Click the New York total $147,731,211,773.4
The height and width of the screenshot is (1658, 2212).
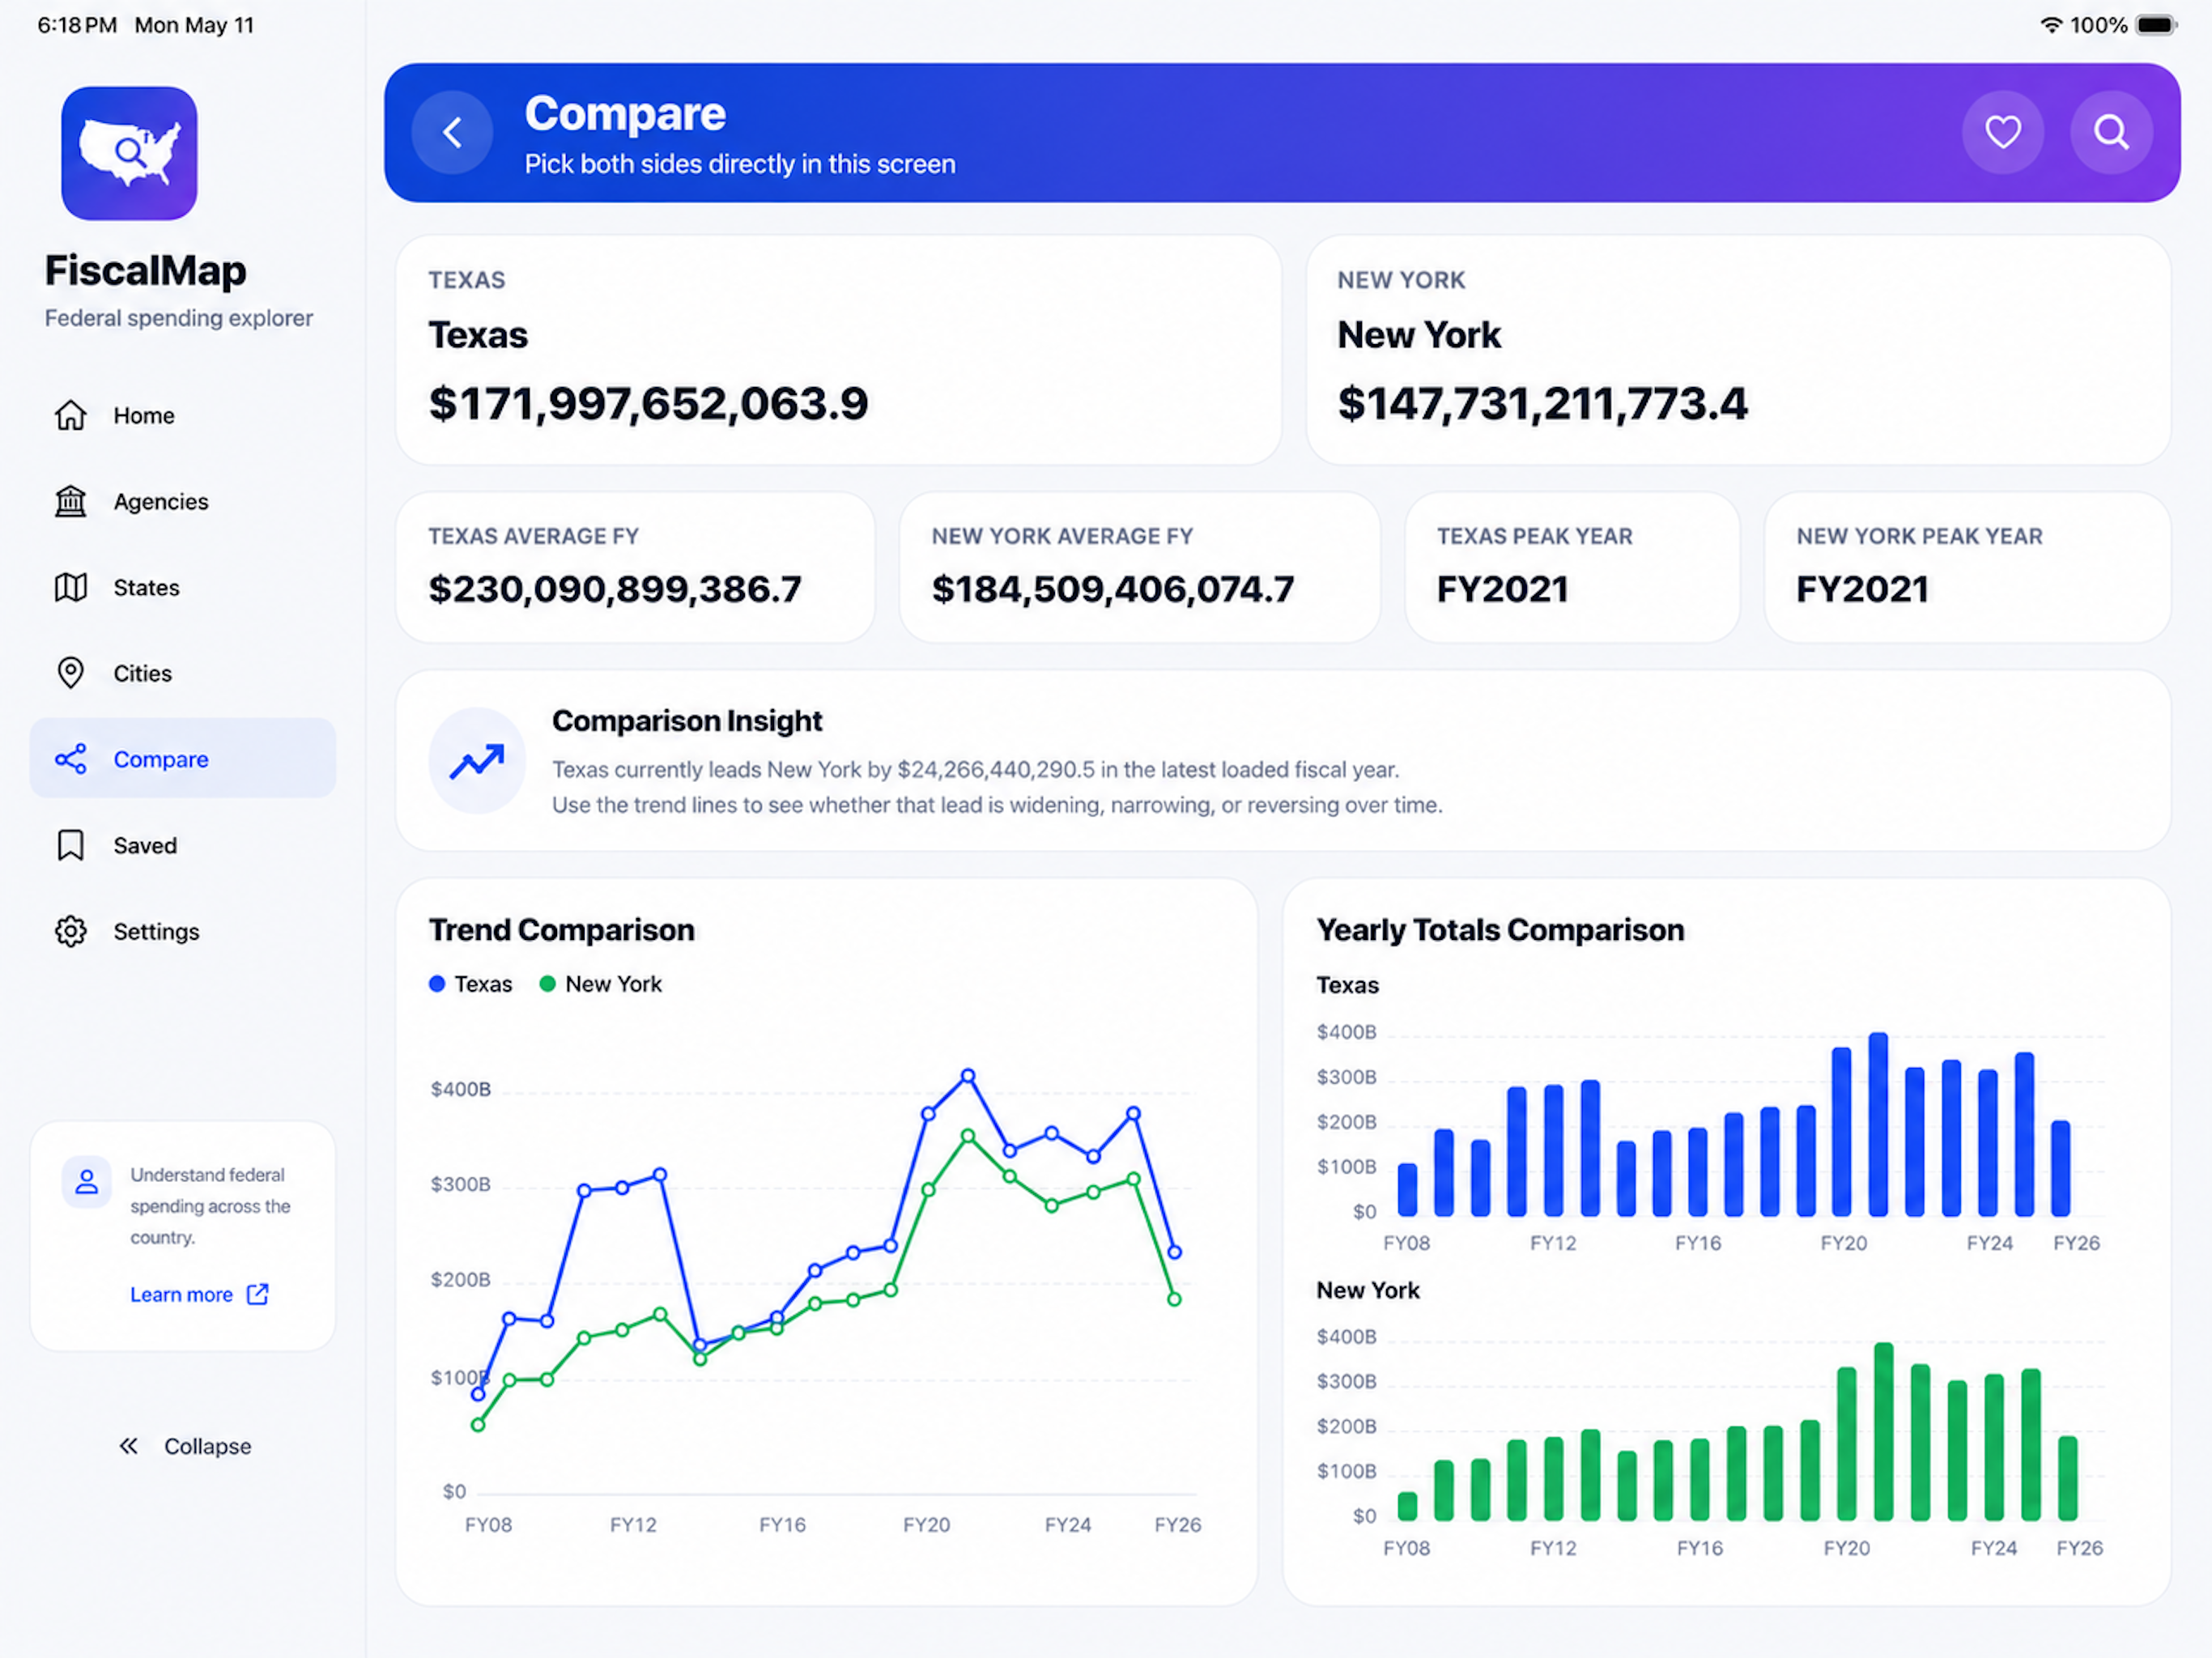[x=1542, y=404]
